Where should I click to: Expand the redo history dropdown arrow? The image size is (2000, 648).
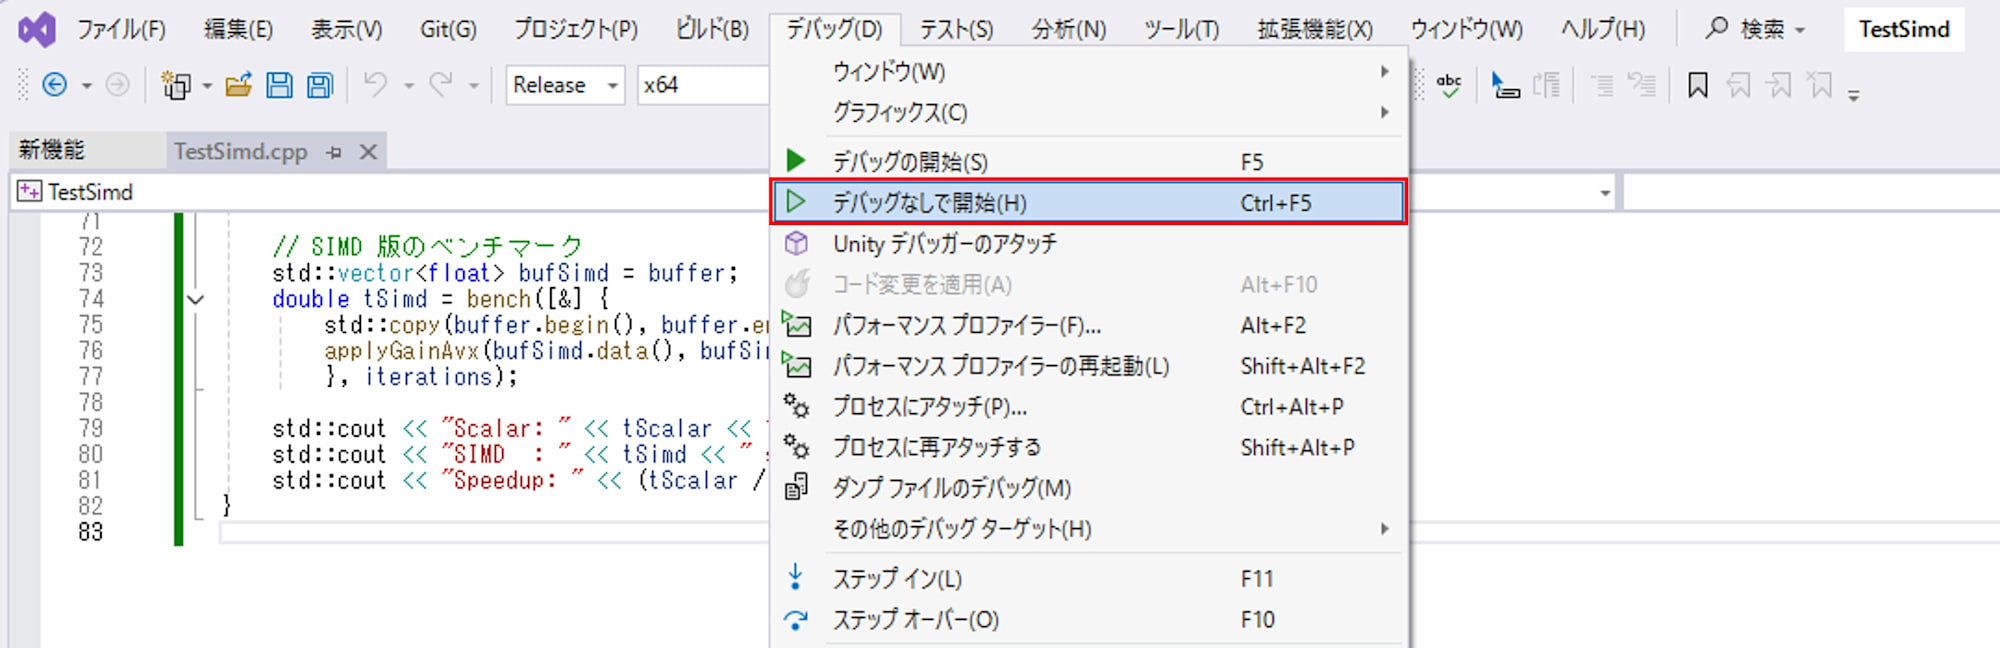pos(474,86)
